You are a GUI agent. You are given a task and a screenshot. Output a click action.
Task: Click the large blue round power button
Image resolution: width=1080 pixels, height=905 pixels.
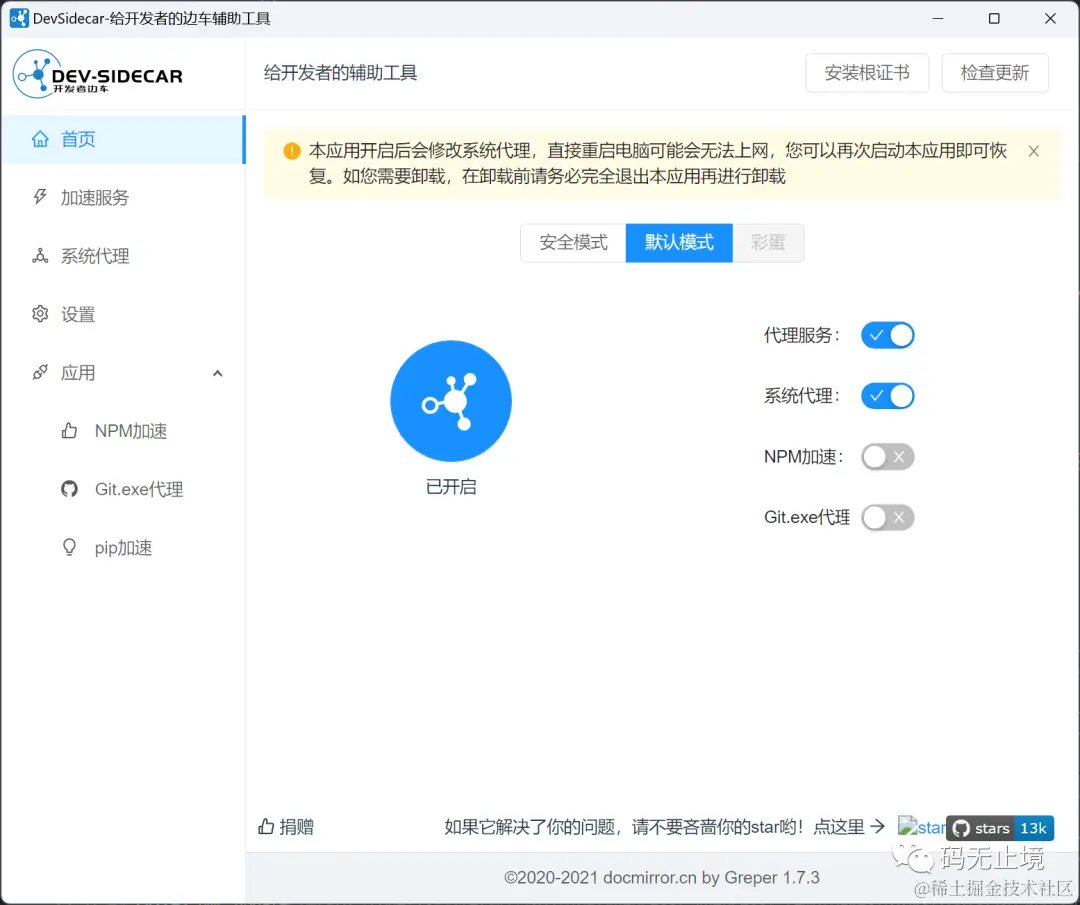[450, 401]
